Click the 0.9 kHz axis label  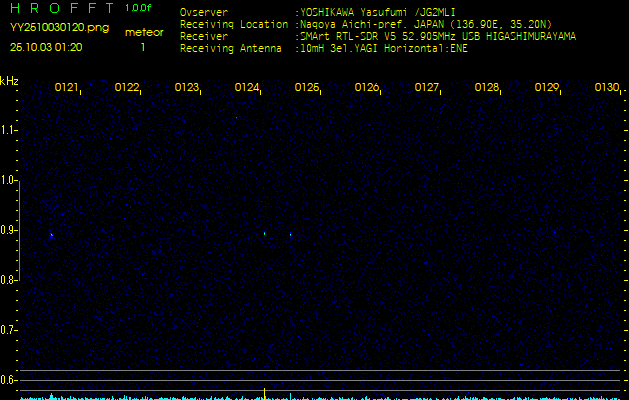[x=8, y=230]
